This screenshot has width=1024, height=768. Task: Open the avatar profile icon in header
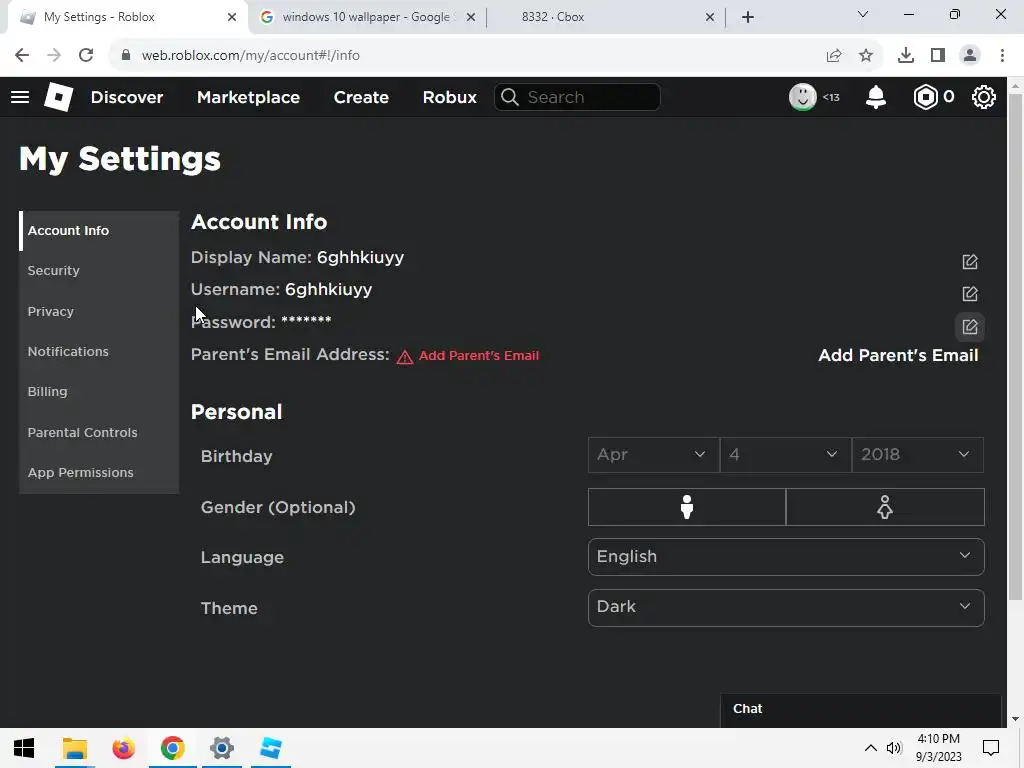click(x=803, y=97)
